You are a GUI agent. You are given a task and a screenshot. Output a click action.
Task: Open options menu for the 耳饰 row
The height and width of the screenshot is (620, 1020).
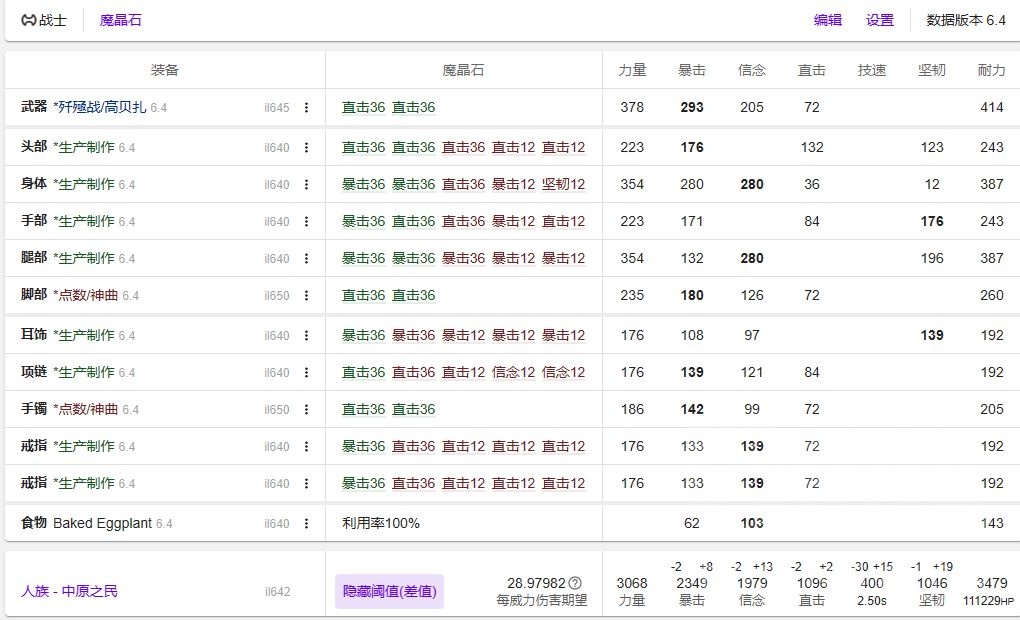pyautogui.click(x=307, y=335)
